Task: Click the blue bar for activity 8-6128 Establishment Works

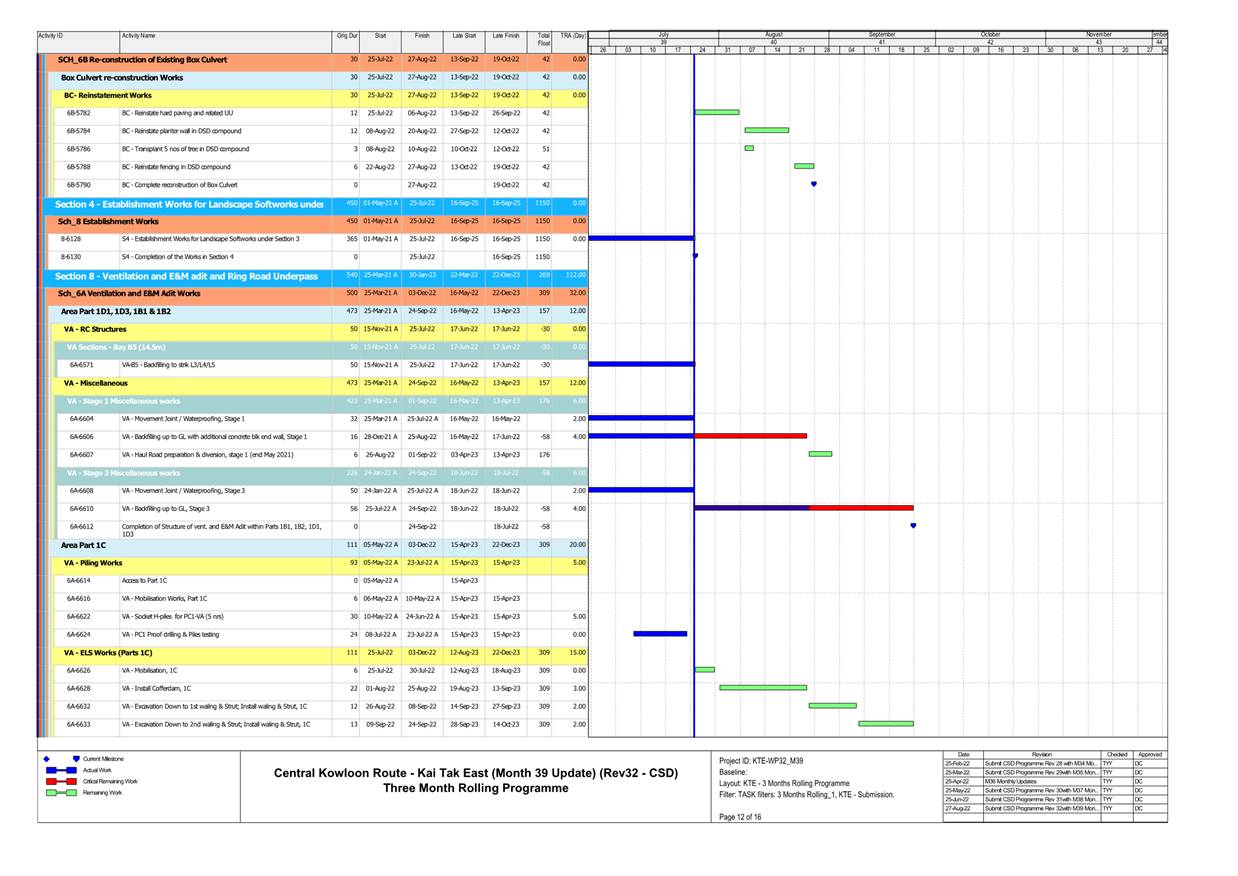Action: pos(640,238)
